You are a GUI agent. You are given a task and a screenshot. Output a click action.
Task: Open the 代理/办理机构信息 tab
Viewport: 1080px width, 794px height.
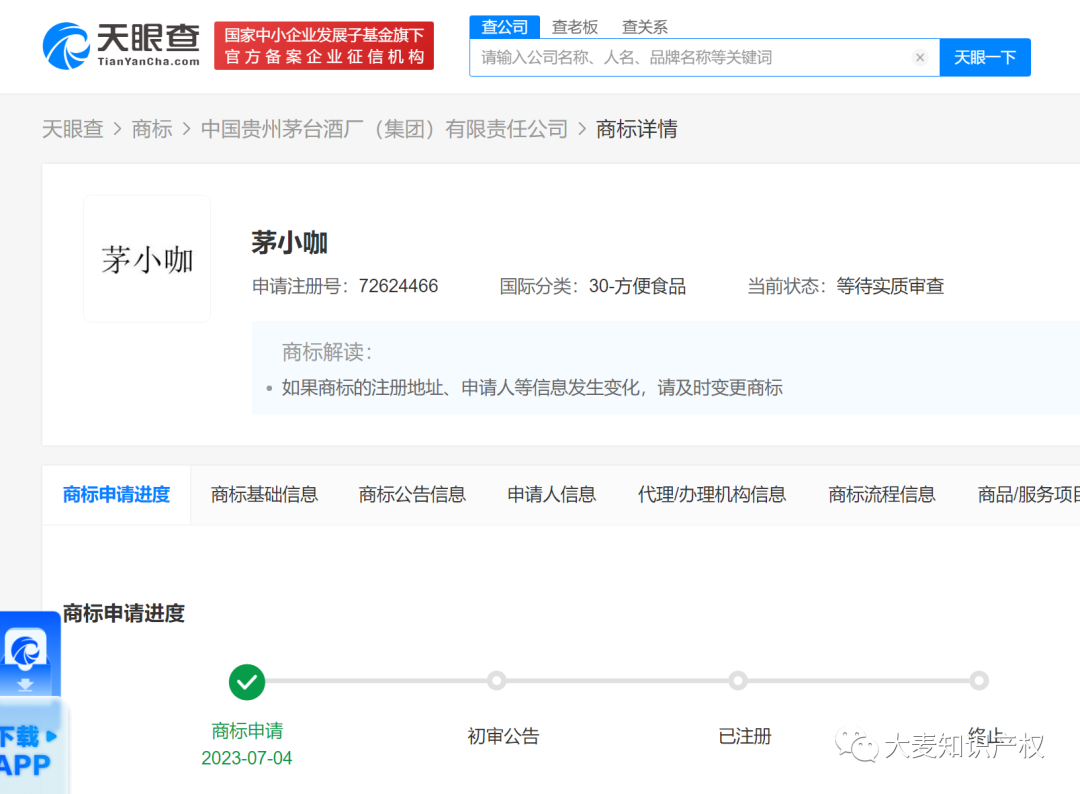coord(712,494)
